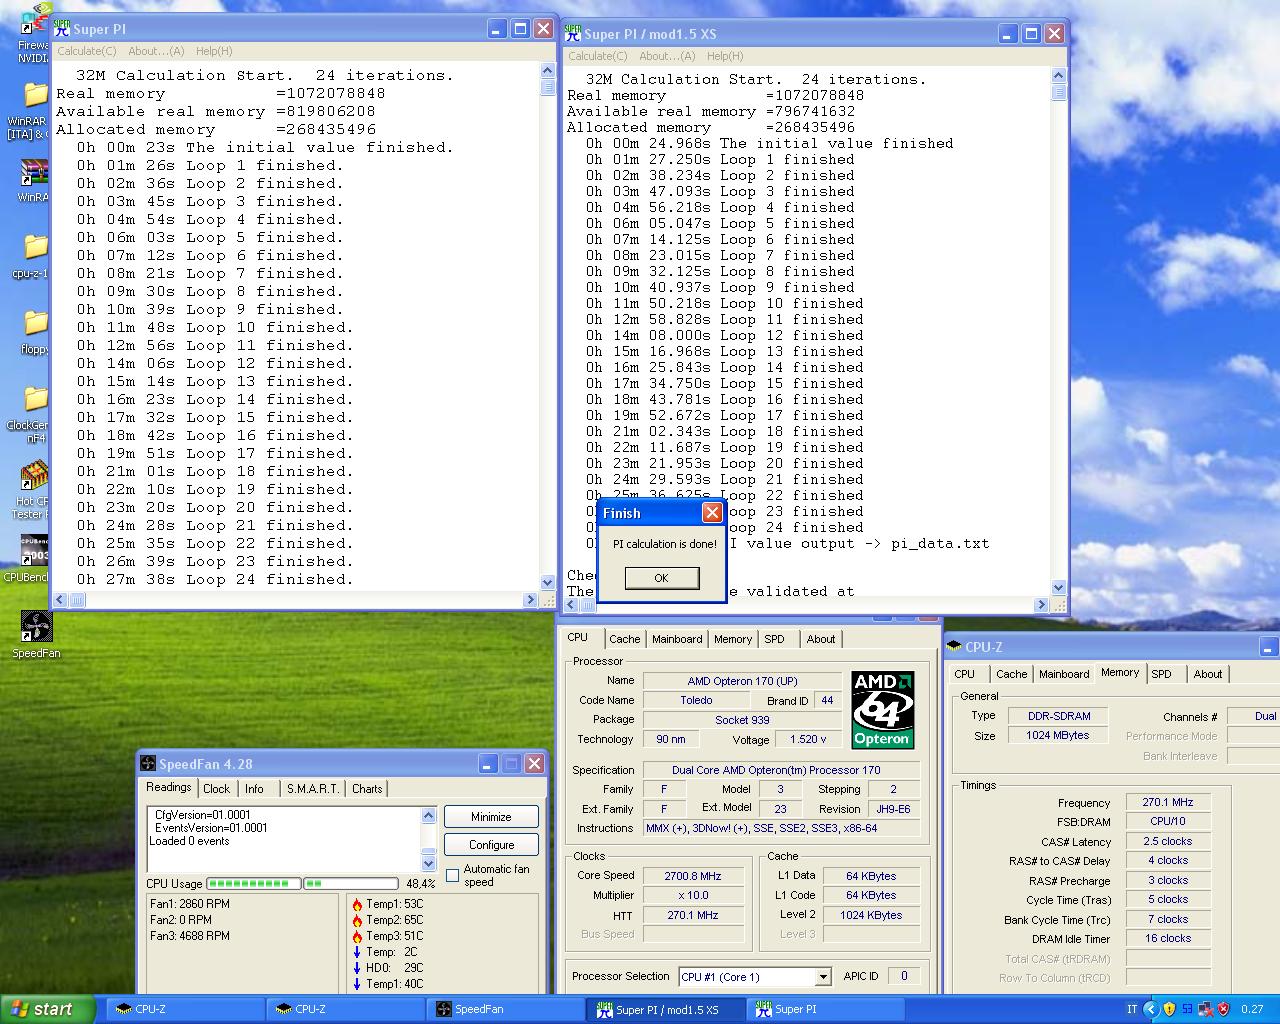Click the Frequency 270.1 MHz memory field
The image size is (1280, 1024).
pyautogui.click(x=1168, y=802)
